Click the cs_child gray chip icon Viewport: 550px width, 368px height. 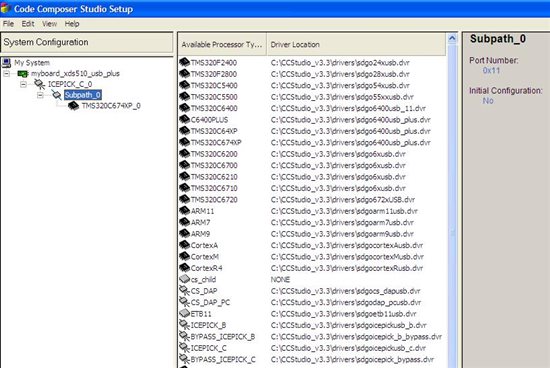pos(185,279)
